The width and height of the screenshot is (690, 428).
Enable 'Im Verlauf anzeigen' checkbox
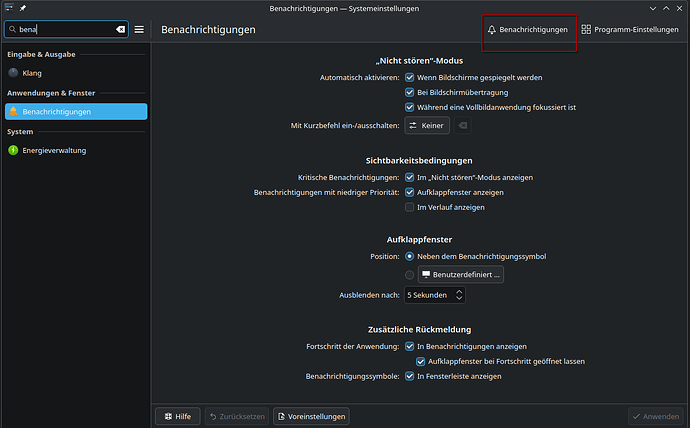(x=409, y=207)
